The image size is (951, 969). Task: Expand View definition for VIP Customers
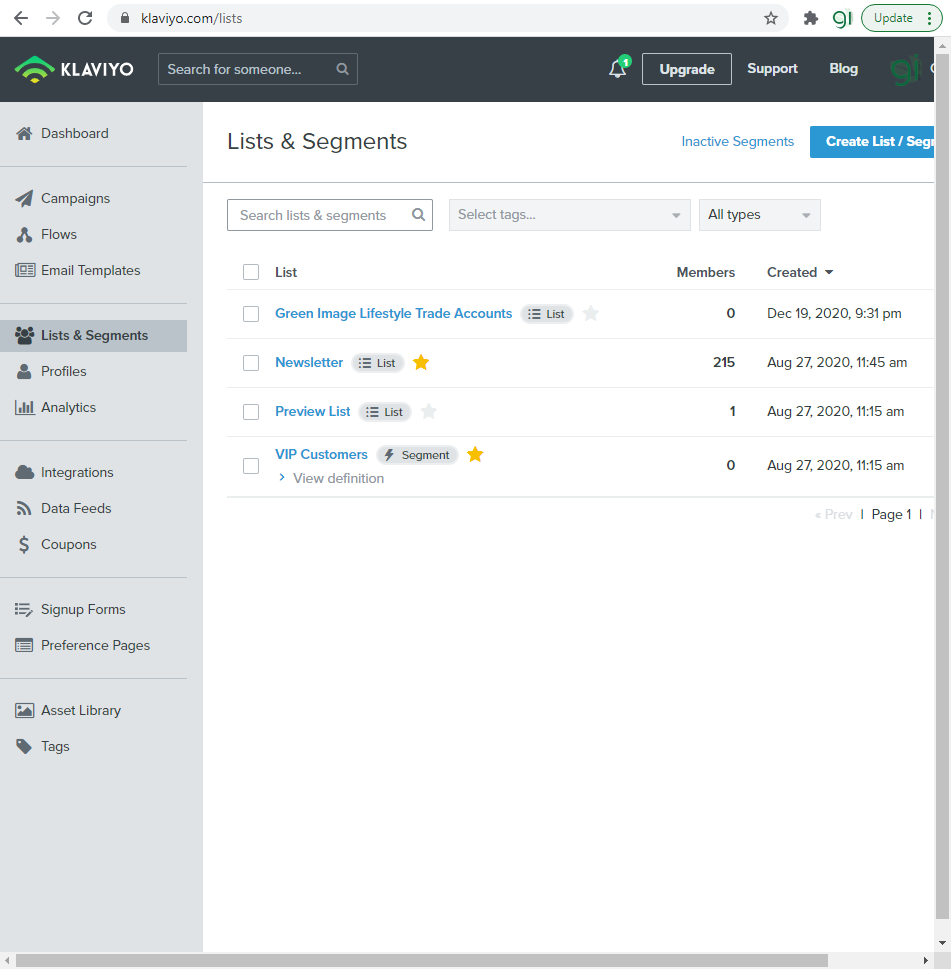point(331,478)
